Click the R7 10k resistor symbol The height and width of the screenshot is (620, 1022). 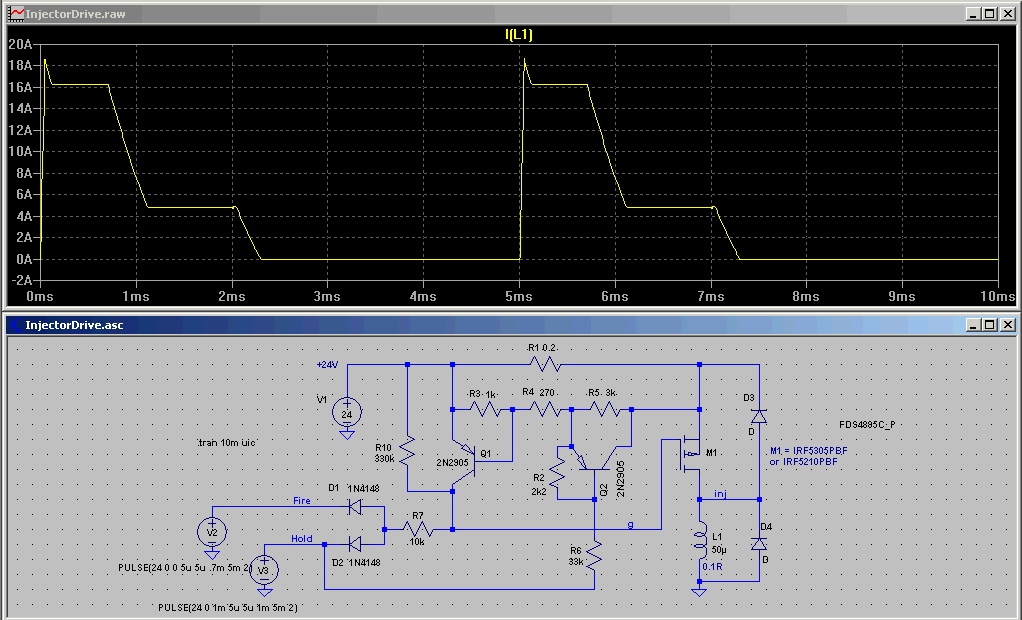coord(418,529)
